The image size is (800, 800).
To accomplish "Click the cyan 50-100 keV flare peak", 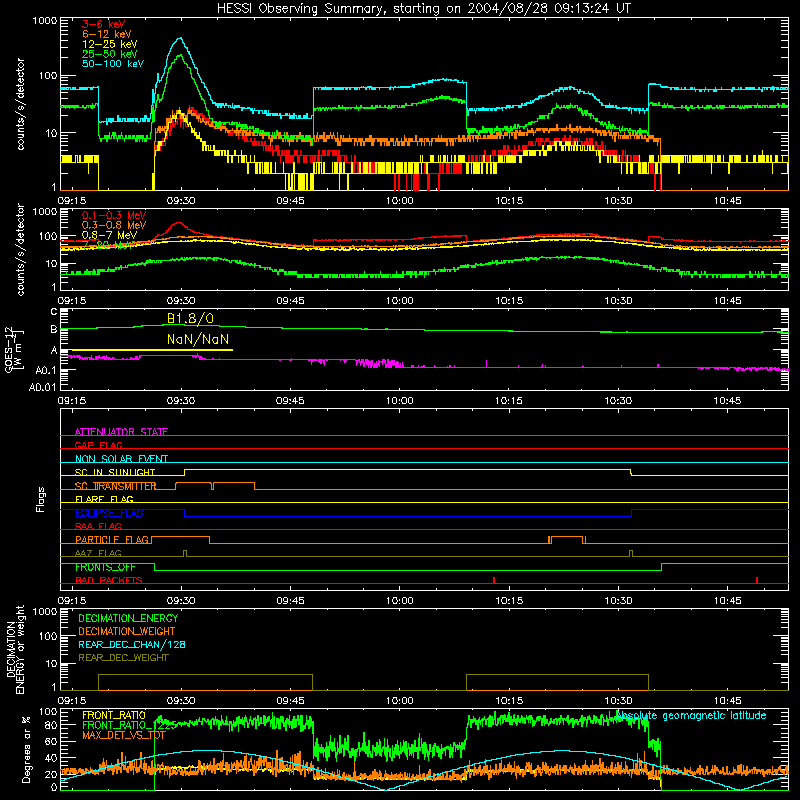I will tap(180, 38).
